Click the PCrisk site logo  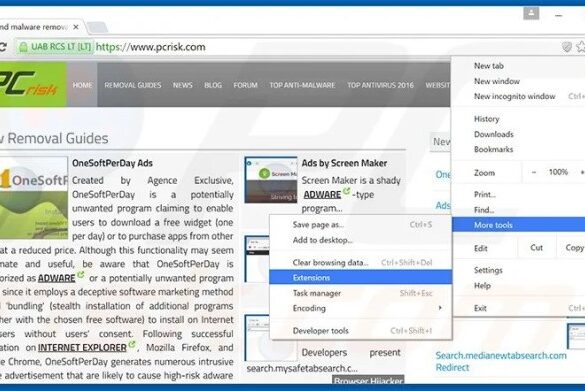pos(33,85)
